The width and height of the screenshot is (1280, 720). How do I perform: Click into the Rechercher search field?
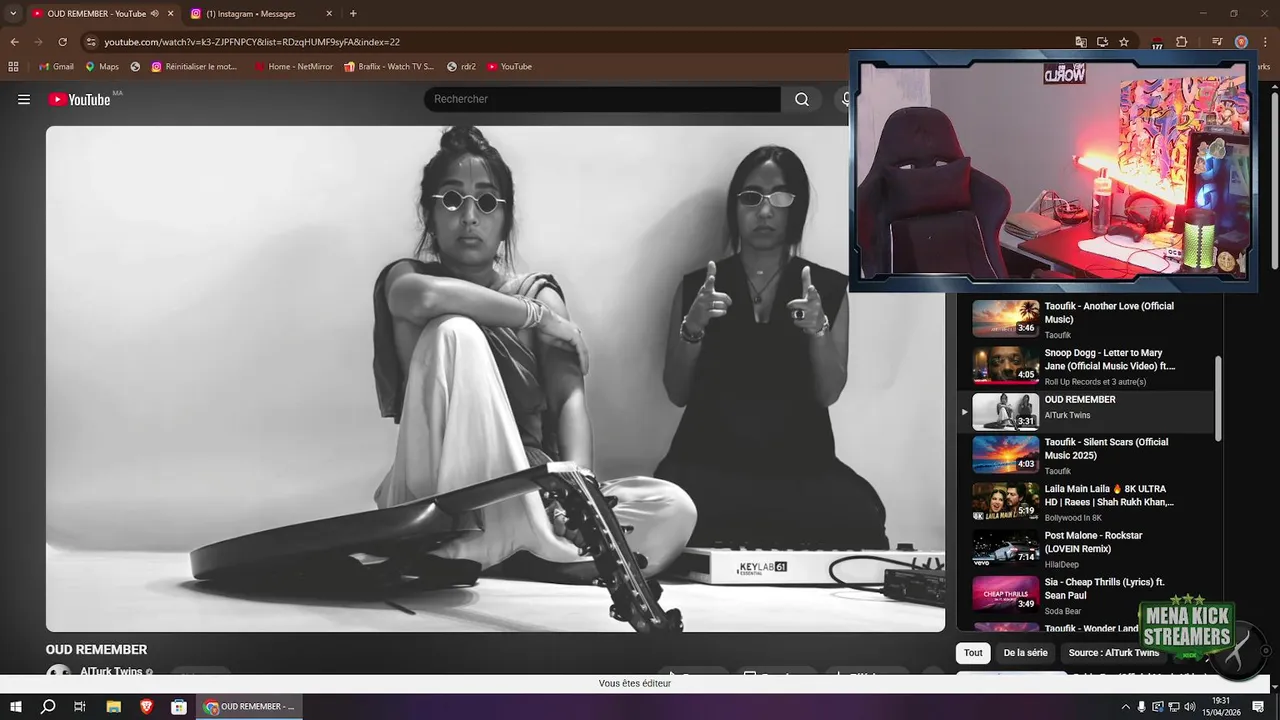tap(602, 99)
